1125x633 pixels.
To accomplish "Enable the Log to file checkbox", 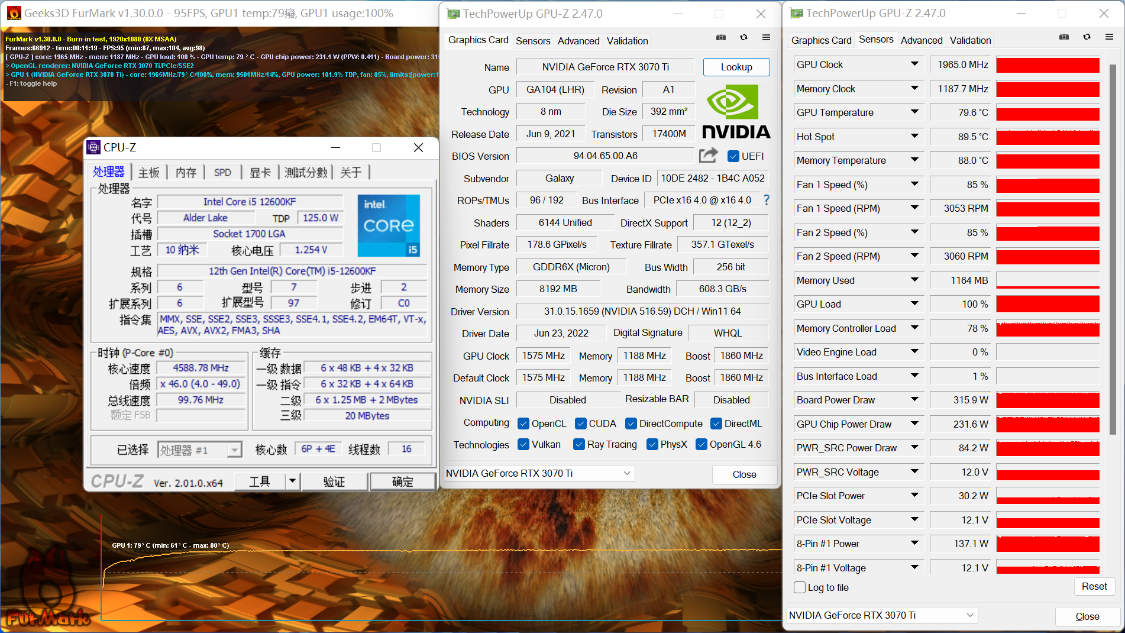I will (x=799, y=587).
